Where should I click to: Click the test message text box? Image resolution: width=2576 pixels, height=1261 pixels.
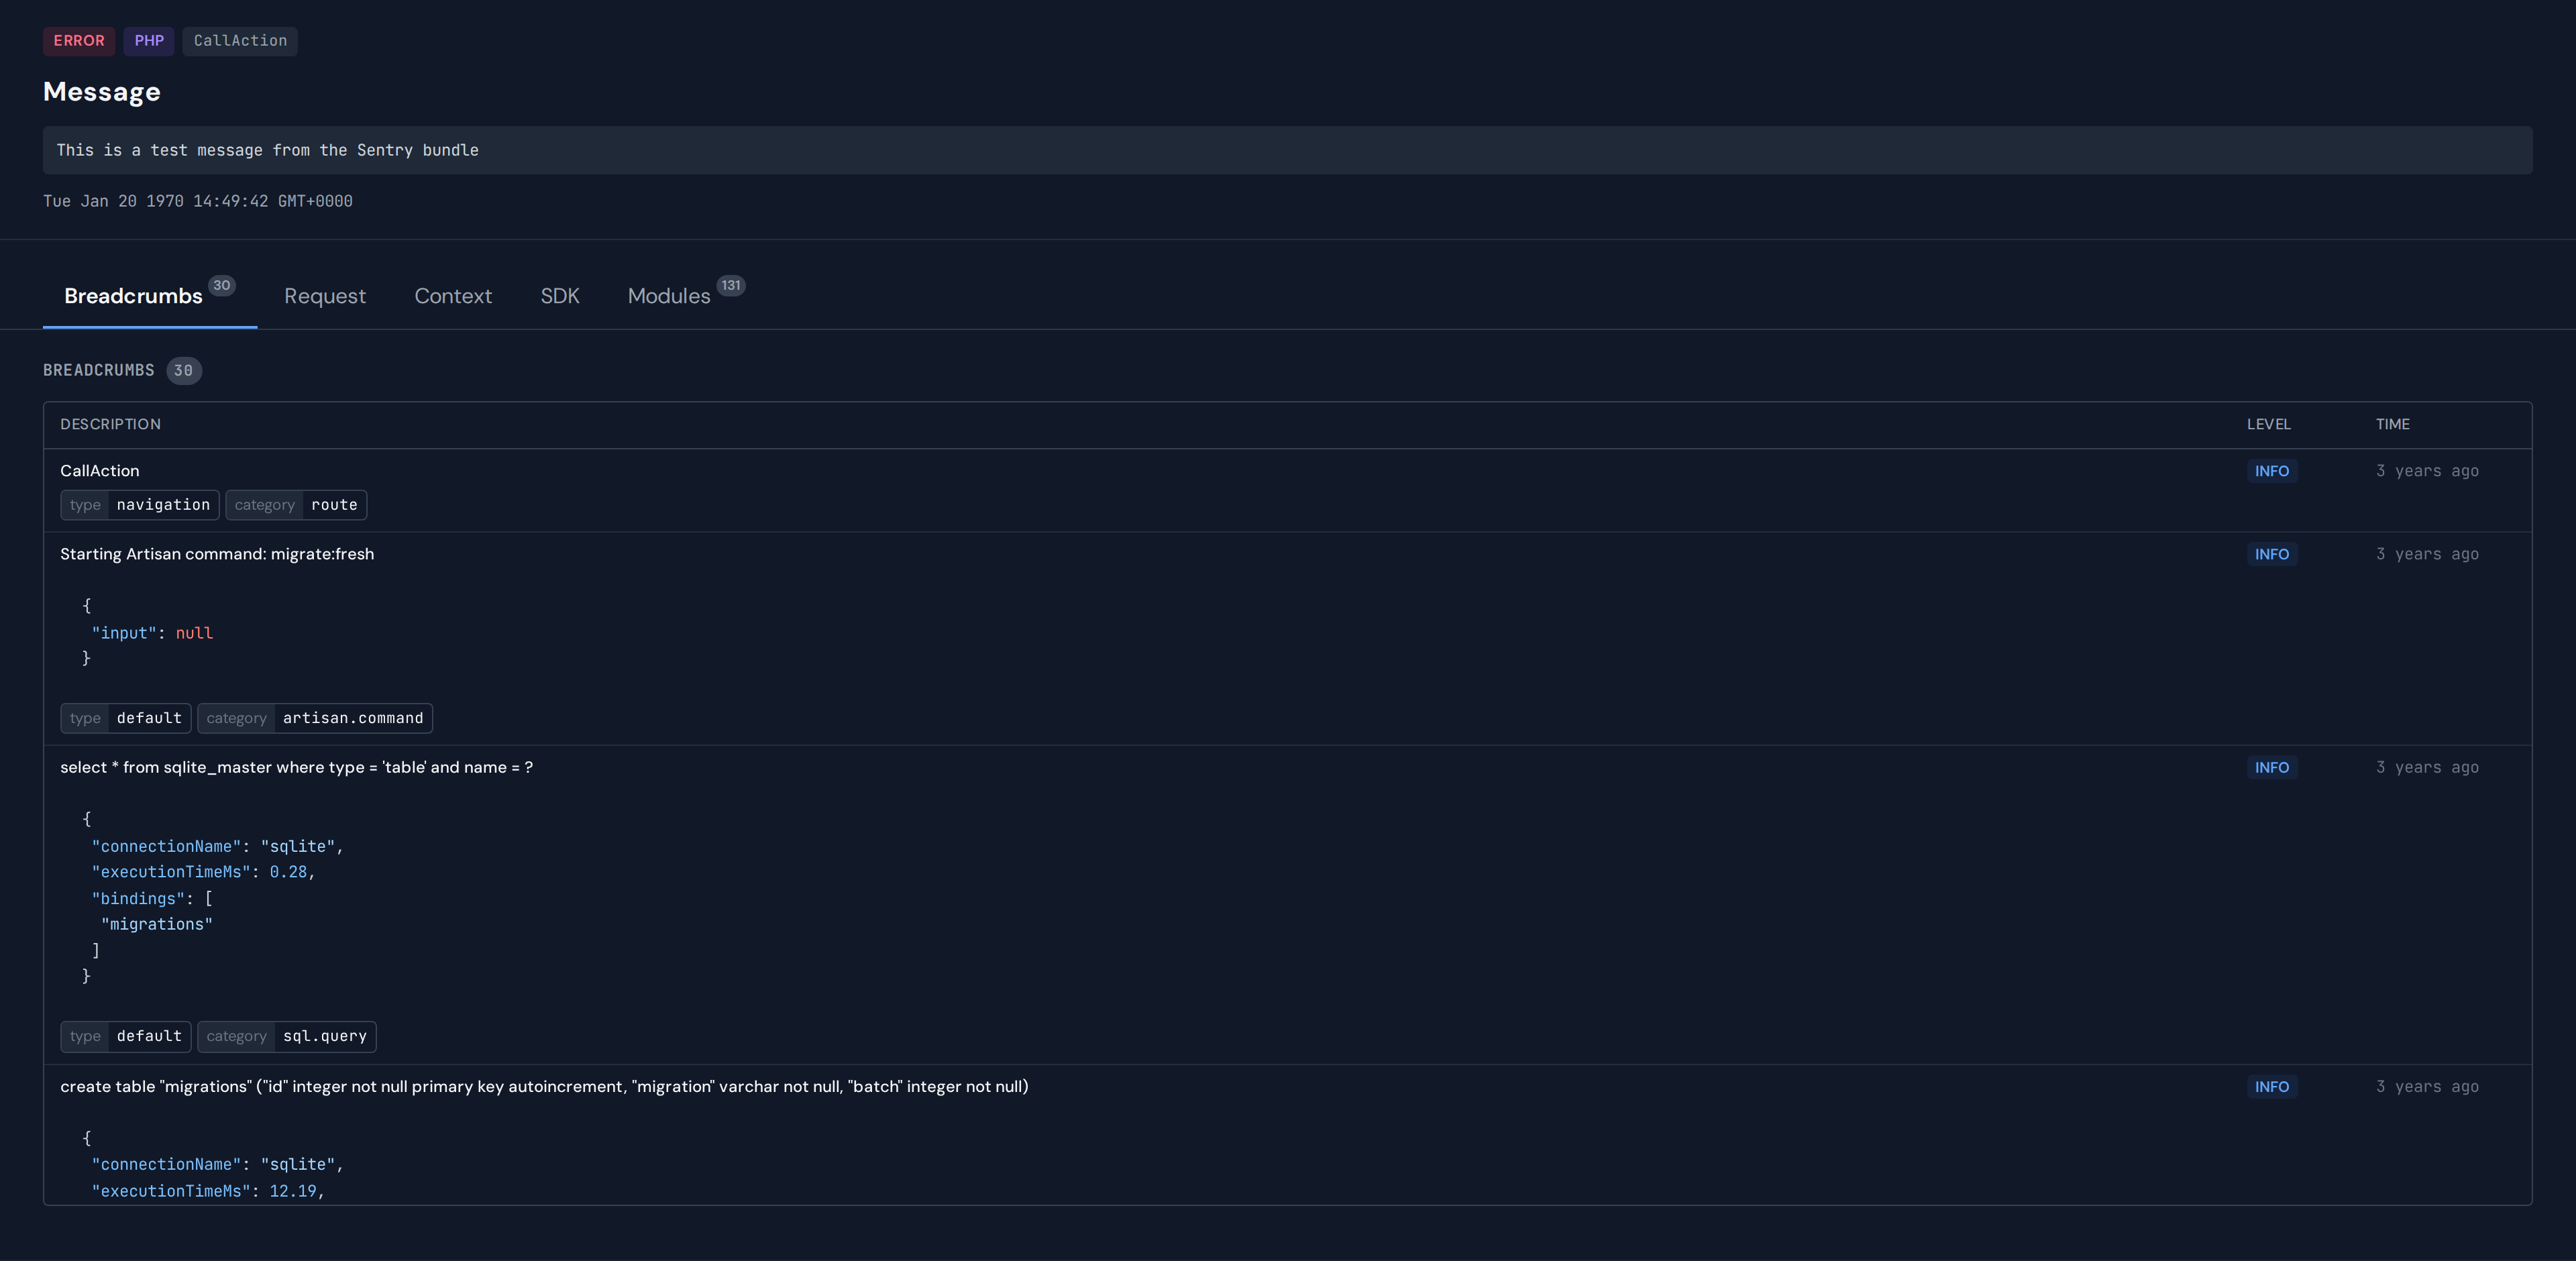point(1286,150)
